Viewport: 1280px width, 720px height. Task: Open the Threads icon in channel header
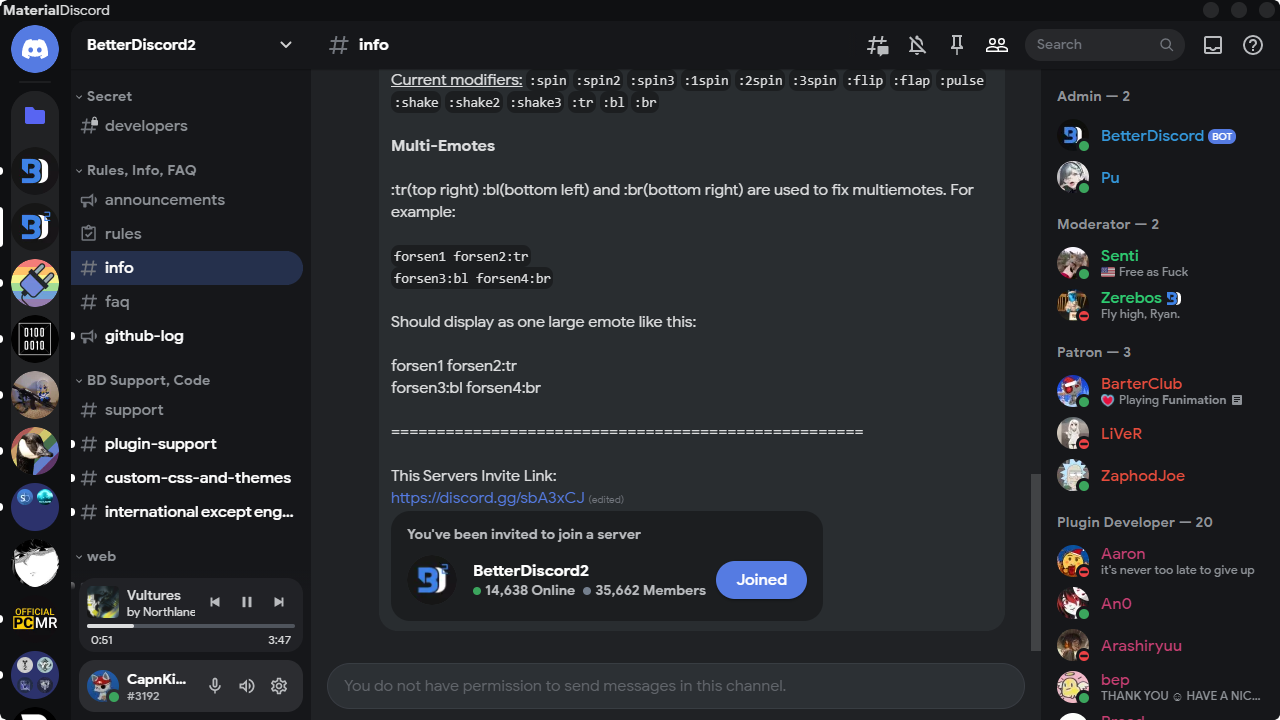click(877, 45)
